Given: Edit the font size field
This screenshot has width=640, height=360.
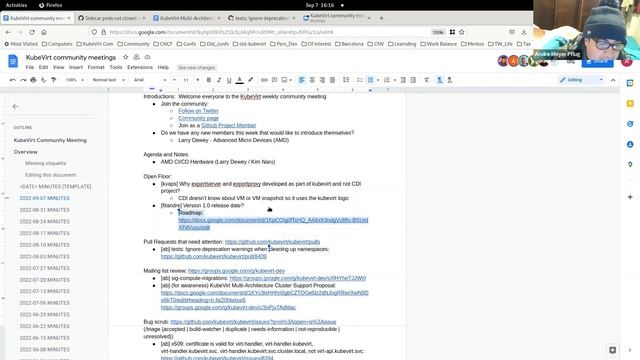Looking at the screenshot, I should point(186,80).
